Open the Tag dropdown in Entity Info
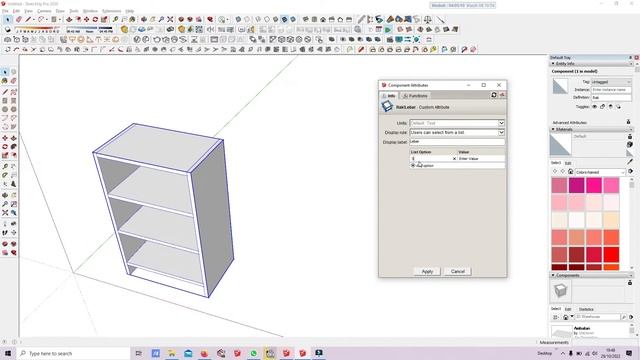Image resolution: width=640 pixels, height=360 pixels. [x=611, y=82]
